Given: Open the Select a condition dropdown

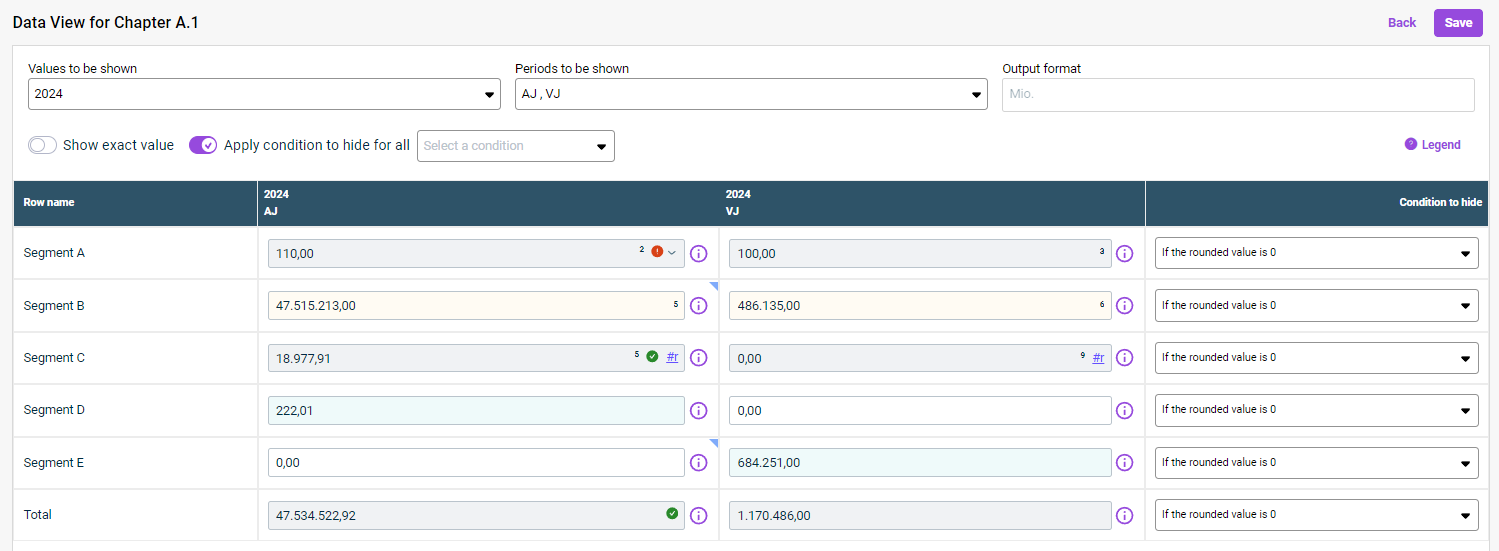Looking at the screenshot, I should pos(516,146).
